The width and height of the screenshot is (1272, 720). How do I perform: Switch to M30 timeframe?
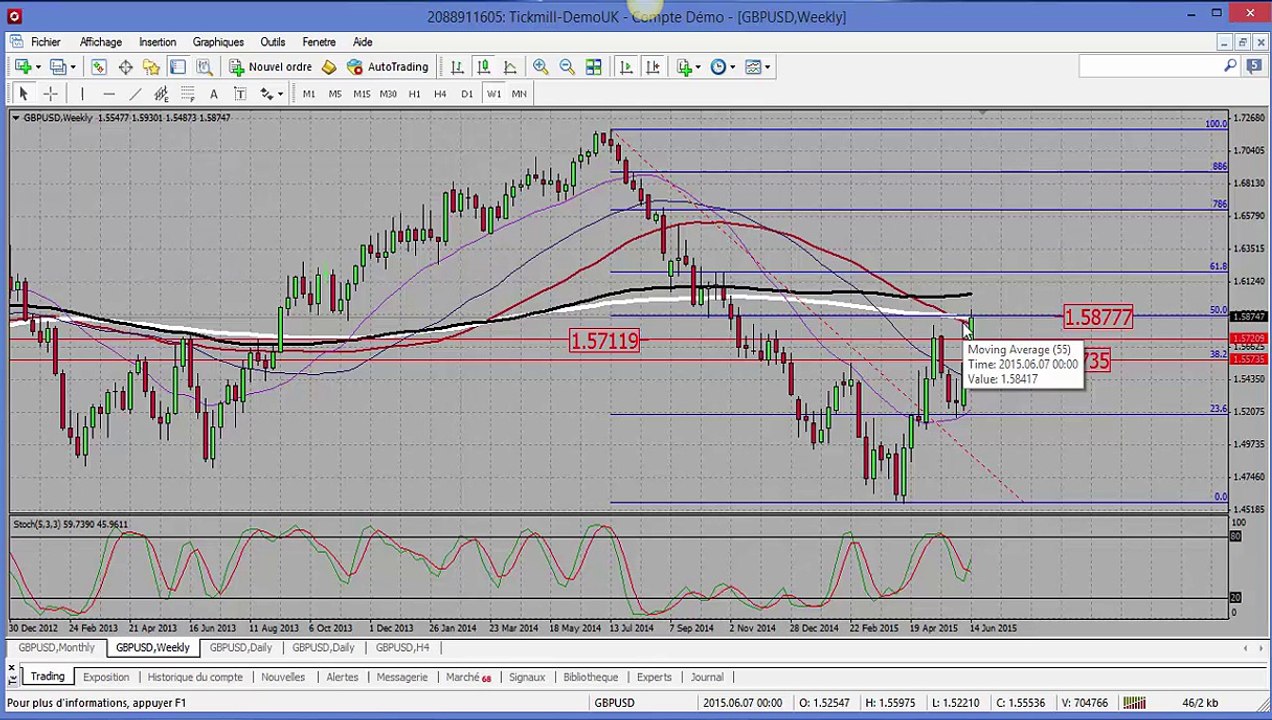388,94
